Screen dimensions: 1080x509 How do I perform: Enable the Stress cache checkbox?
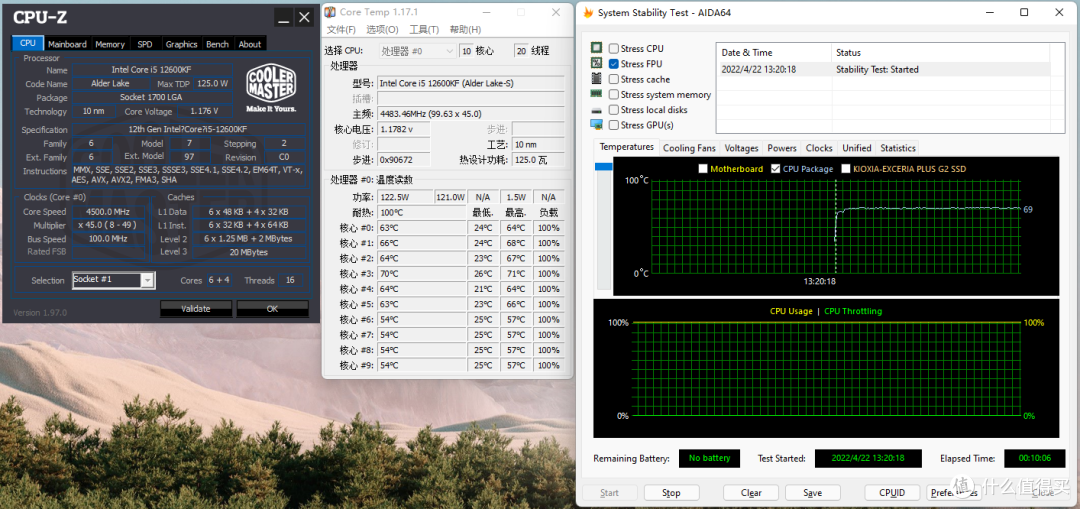tap(613, 79)
